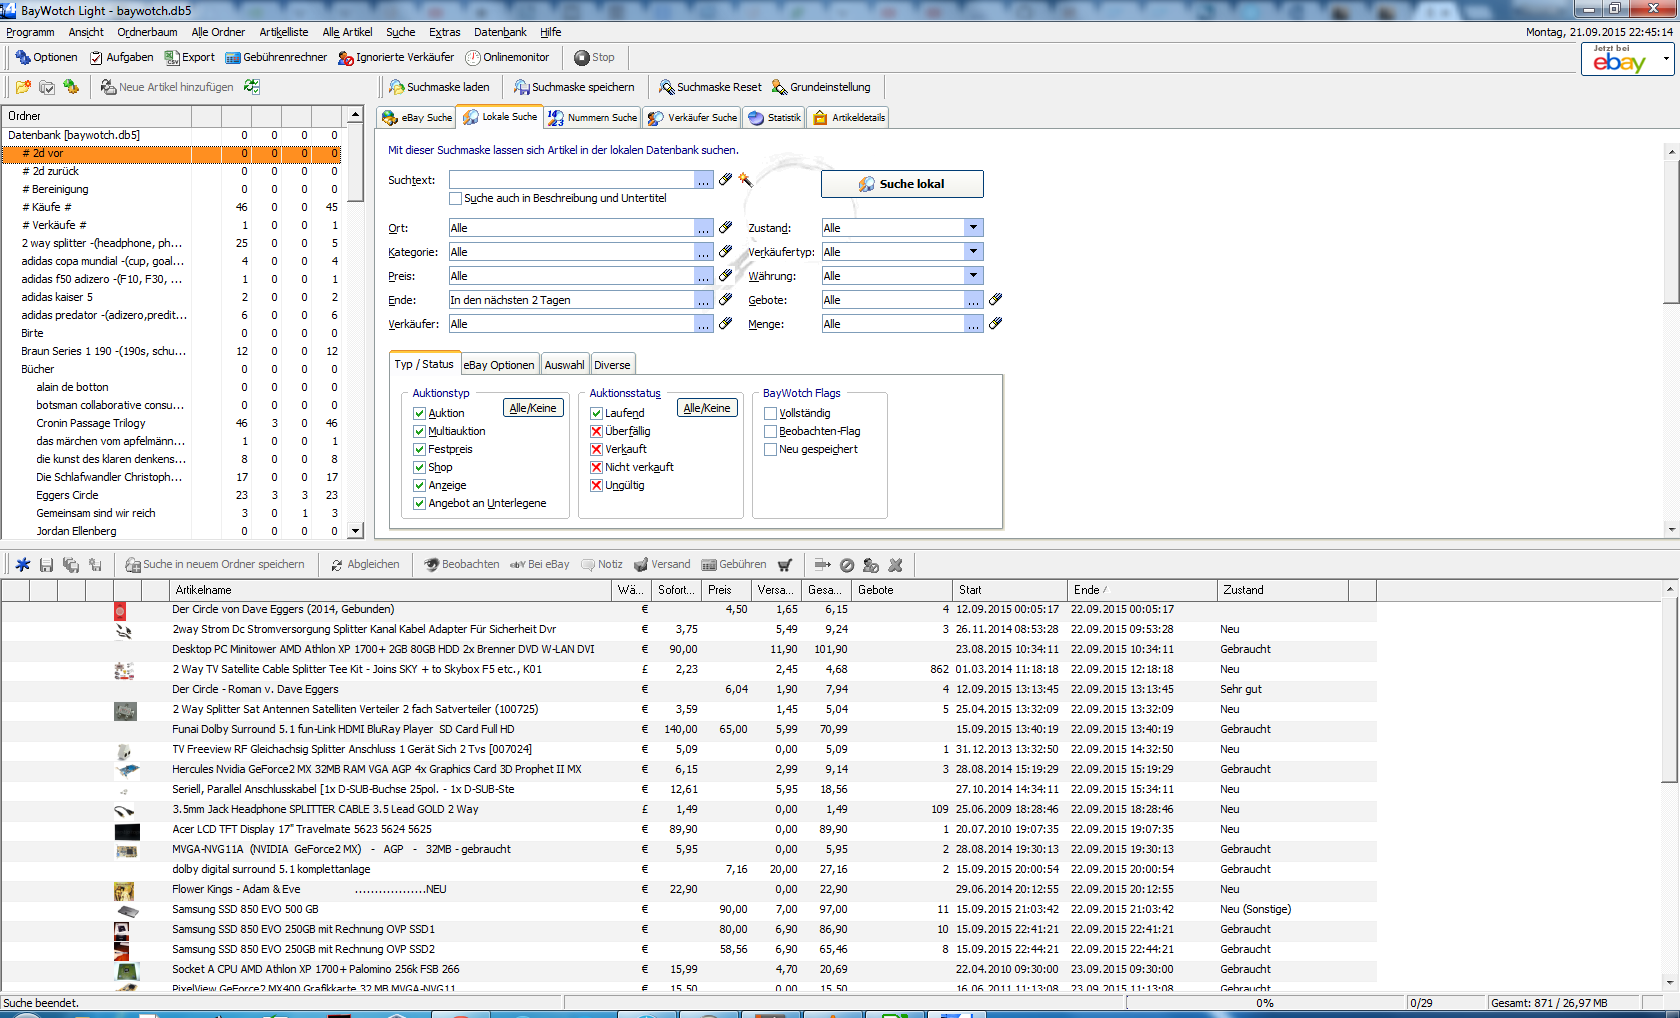Click into the Suchtext input field

coord(571,180)
